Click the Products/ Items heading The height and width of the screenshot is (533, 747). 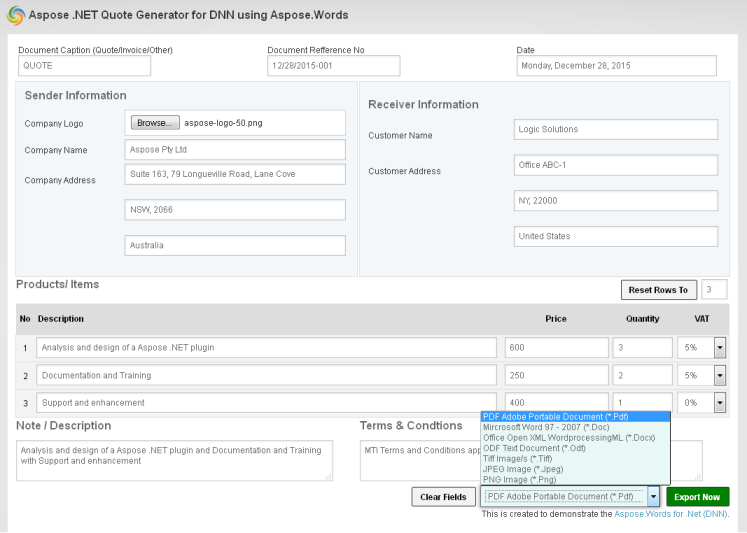[x=58, y=284]
